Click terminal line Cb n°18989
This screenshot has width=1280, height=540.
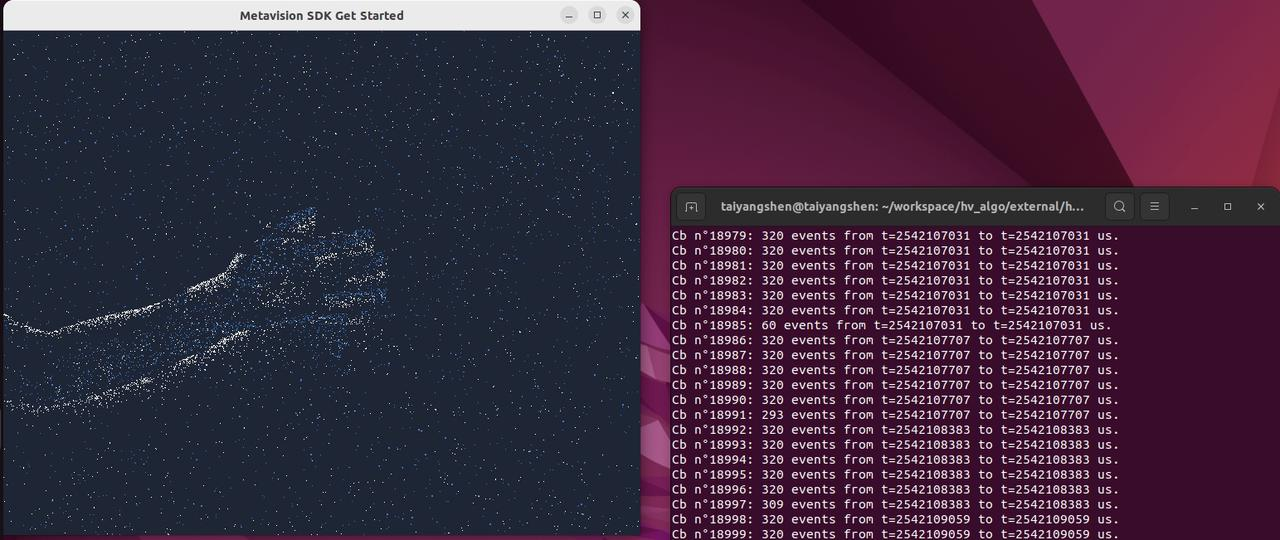tap(895, 385)
